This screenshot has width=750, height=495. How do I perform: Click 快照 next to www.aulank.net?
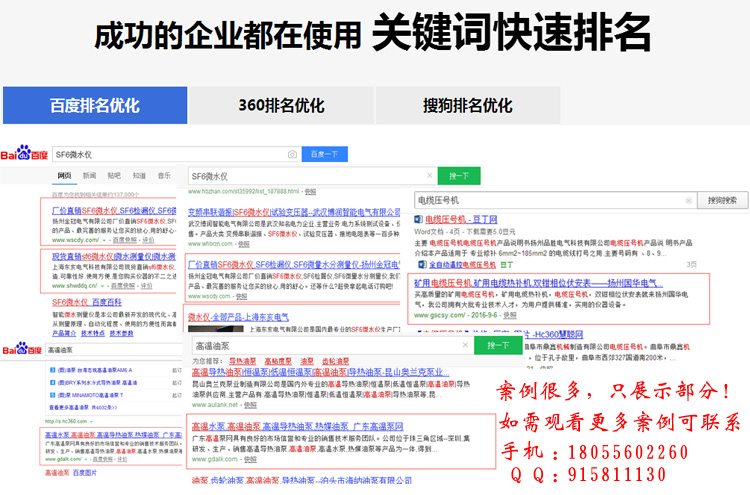(250, 405)
